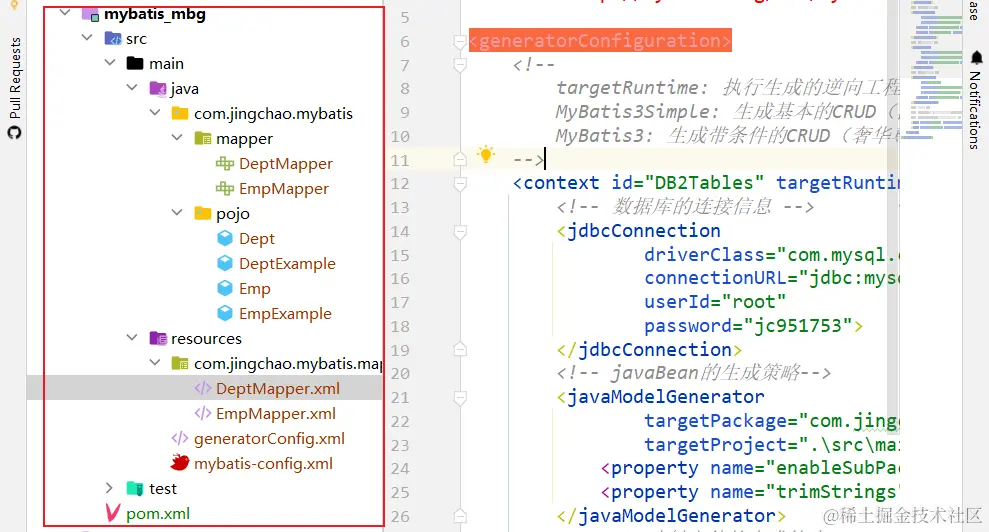
Task: Collapse com.jingchao.mybatis.mapper resources package chevron
Action: tap(155, 362)
